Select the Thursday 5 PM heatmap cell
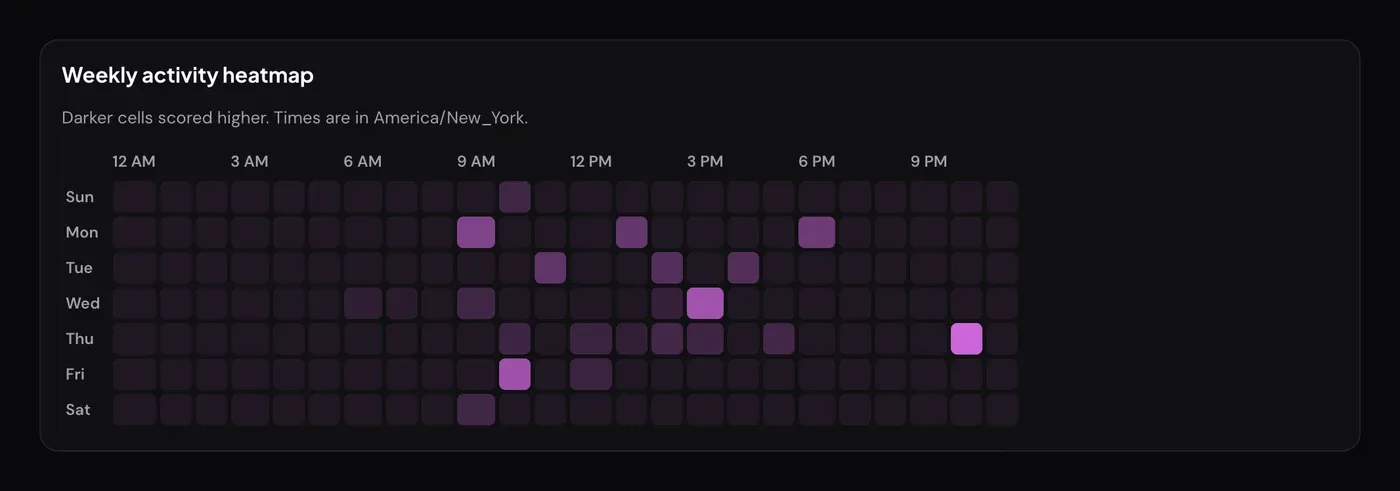 779,339
